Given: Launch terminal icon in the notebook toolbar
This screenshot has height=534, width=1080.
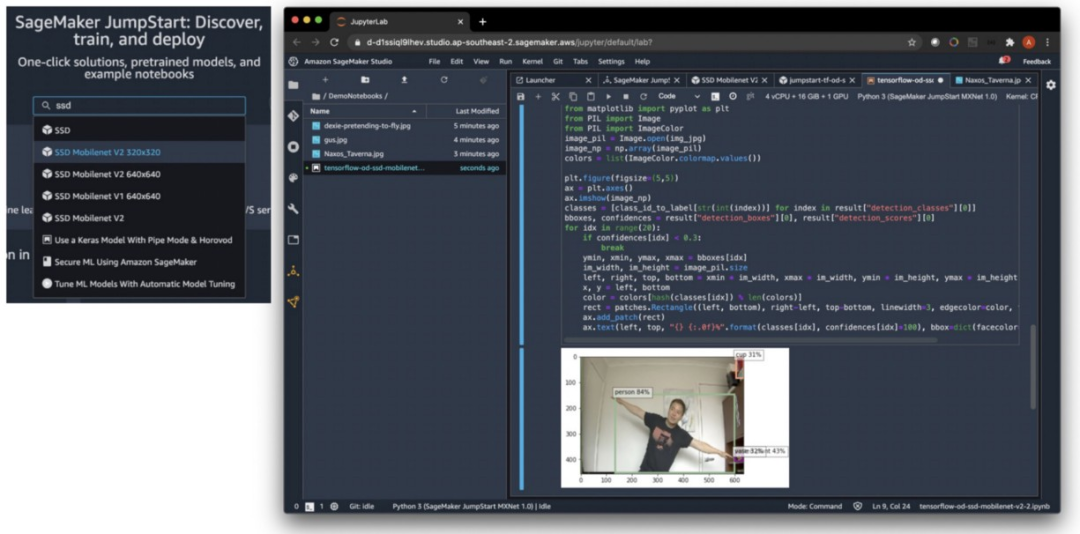Looking at the screenshot, I should point(716,96).
